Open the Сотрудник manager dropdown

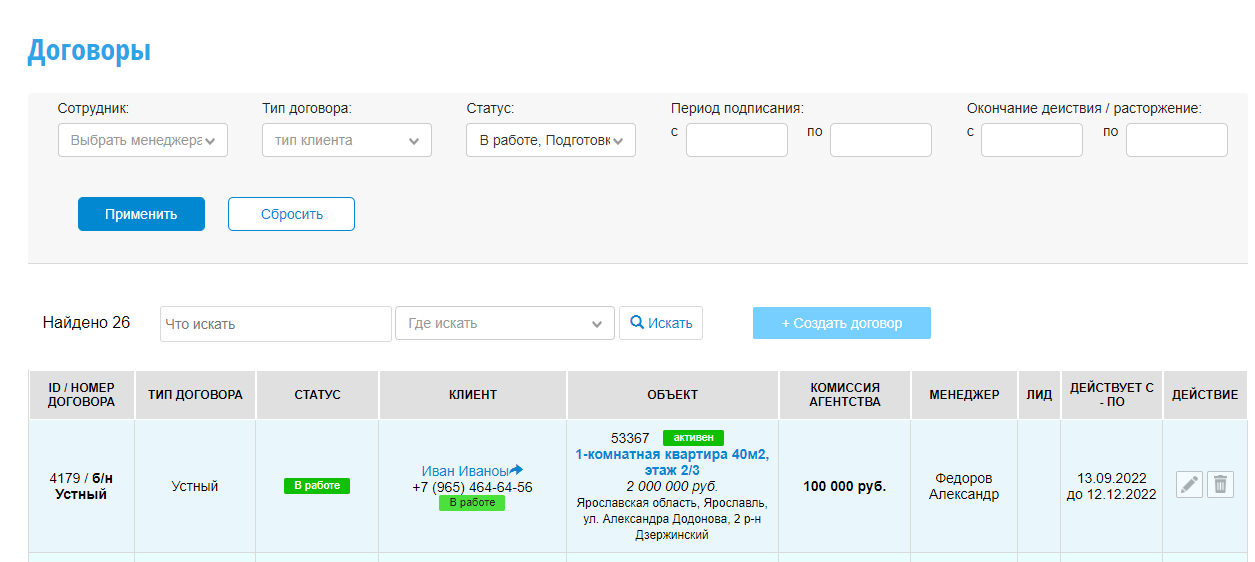143,140
